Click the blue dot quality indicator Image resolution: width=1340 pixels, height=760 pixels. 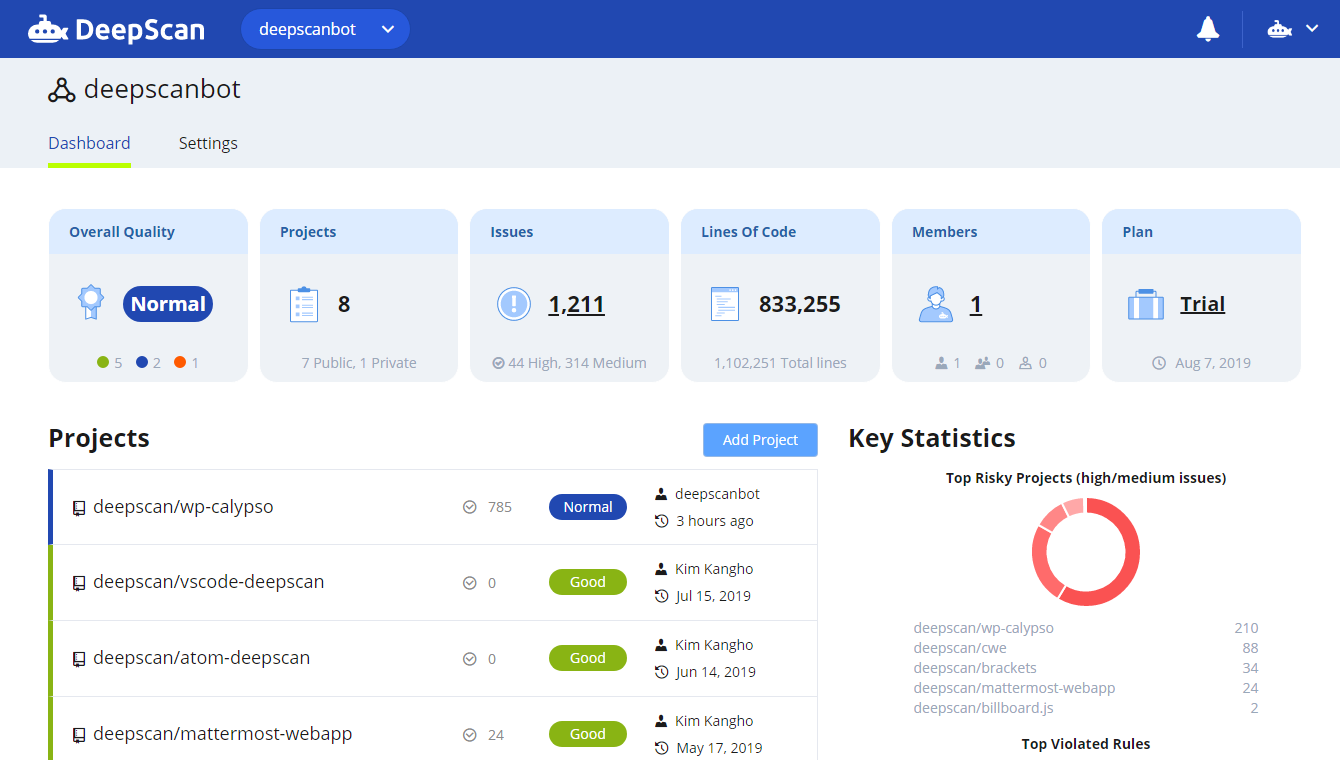coord(142,363)
